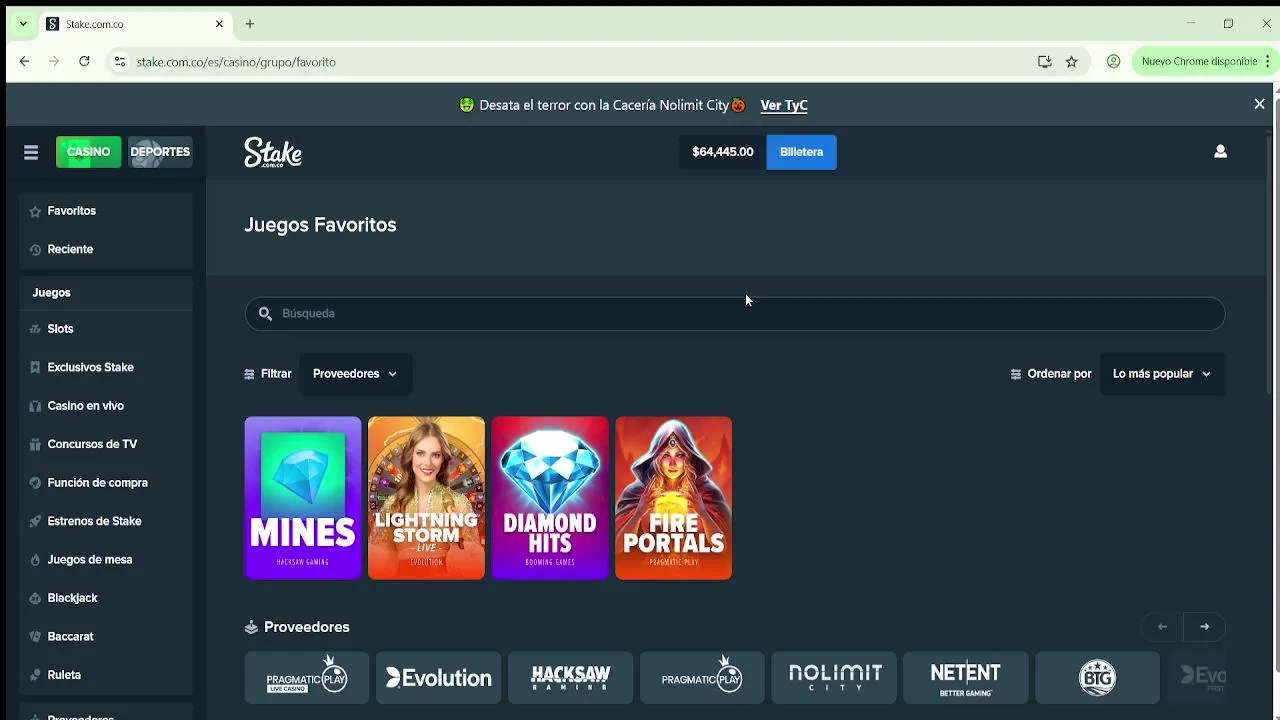The height and width of the screenshot is (720, 1280).
Task: Select the Hacksaw Gaming provider logo
Action: 571,678
